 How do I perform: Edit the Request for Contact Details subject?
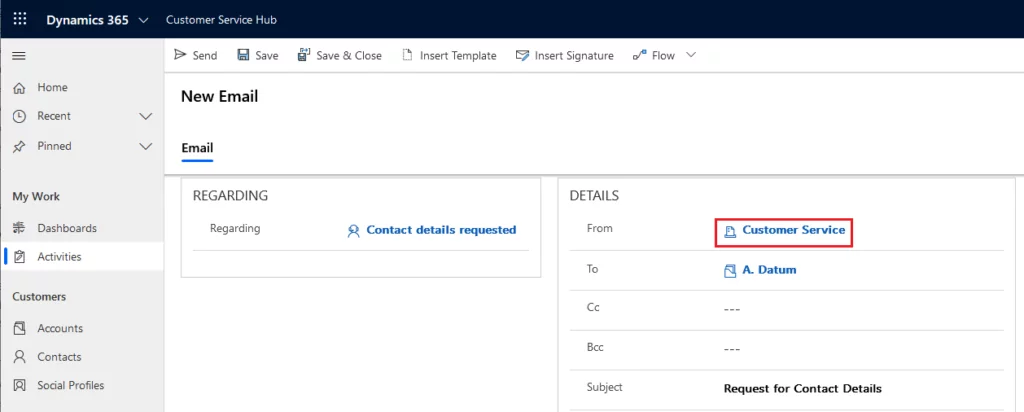coord(803,388)
